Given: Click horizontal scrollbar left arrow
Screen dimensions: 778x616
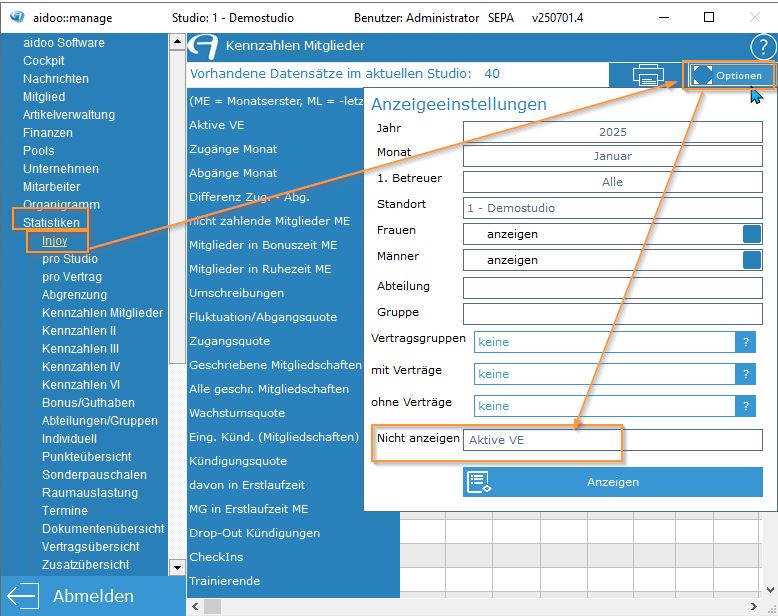Looking at the screenshot, I should point(195,607).
